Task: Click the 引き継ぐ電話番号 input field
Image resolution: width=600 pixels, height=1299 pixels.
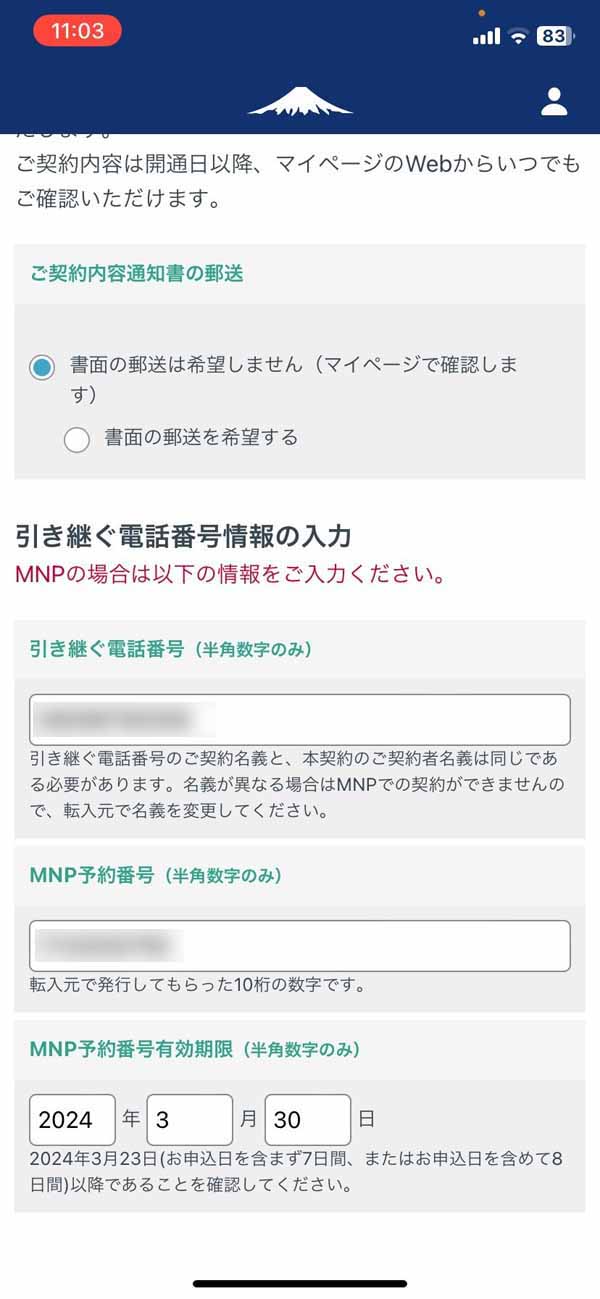Action: click(300, 718)
